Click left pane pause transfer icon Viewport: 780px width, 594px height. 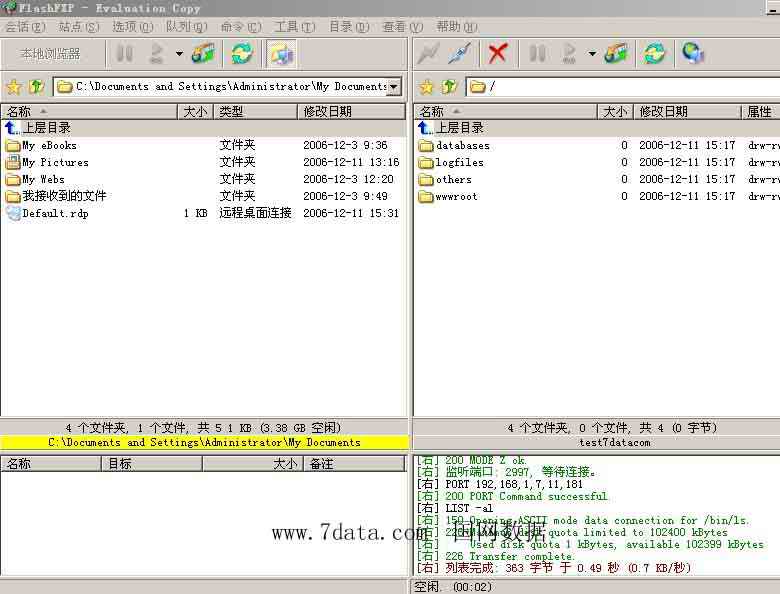point(124,54)
